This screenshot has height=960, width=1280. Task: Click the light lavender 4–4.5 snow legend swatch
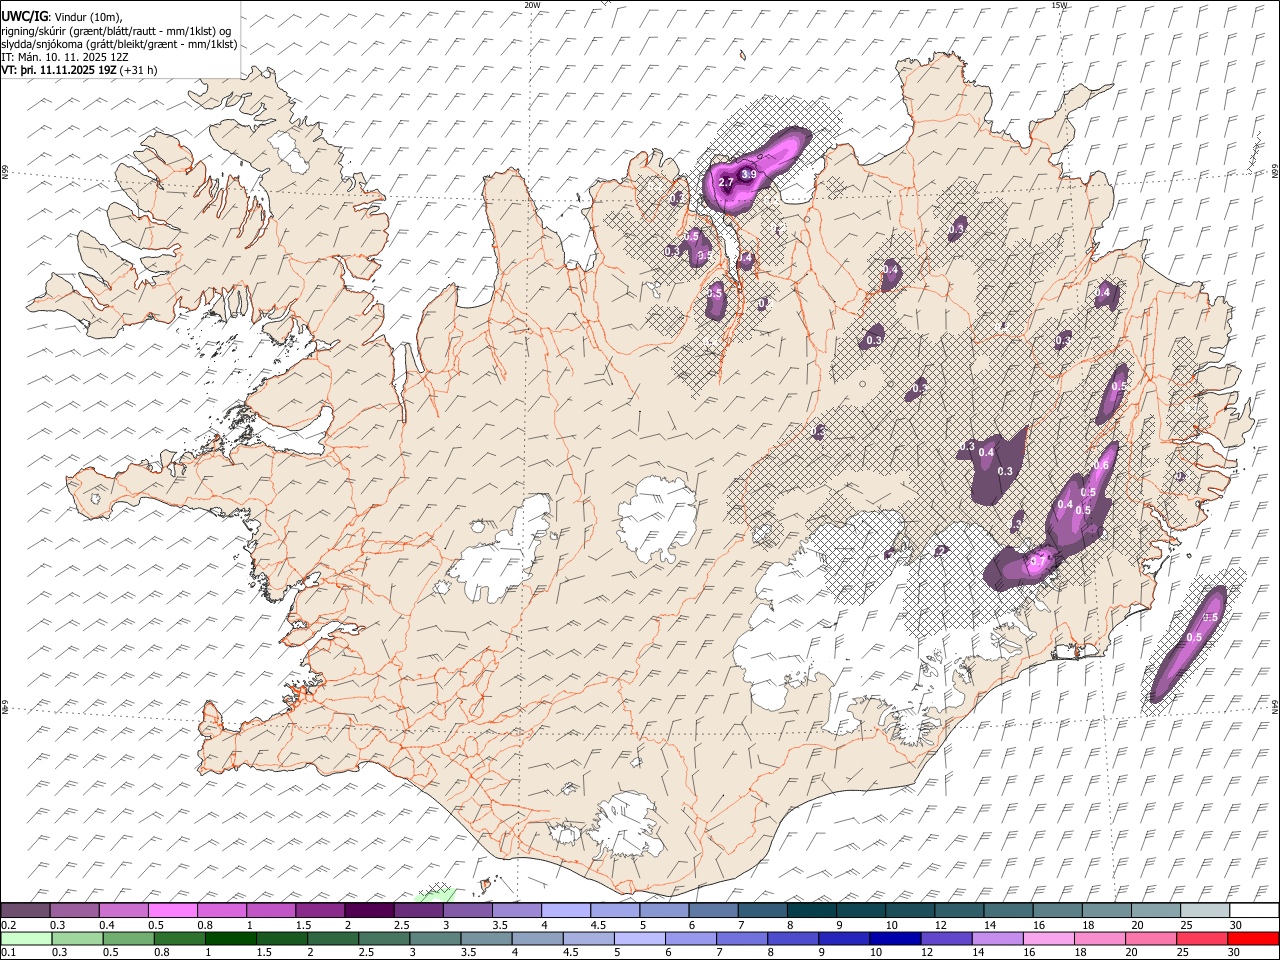point(565,911)
